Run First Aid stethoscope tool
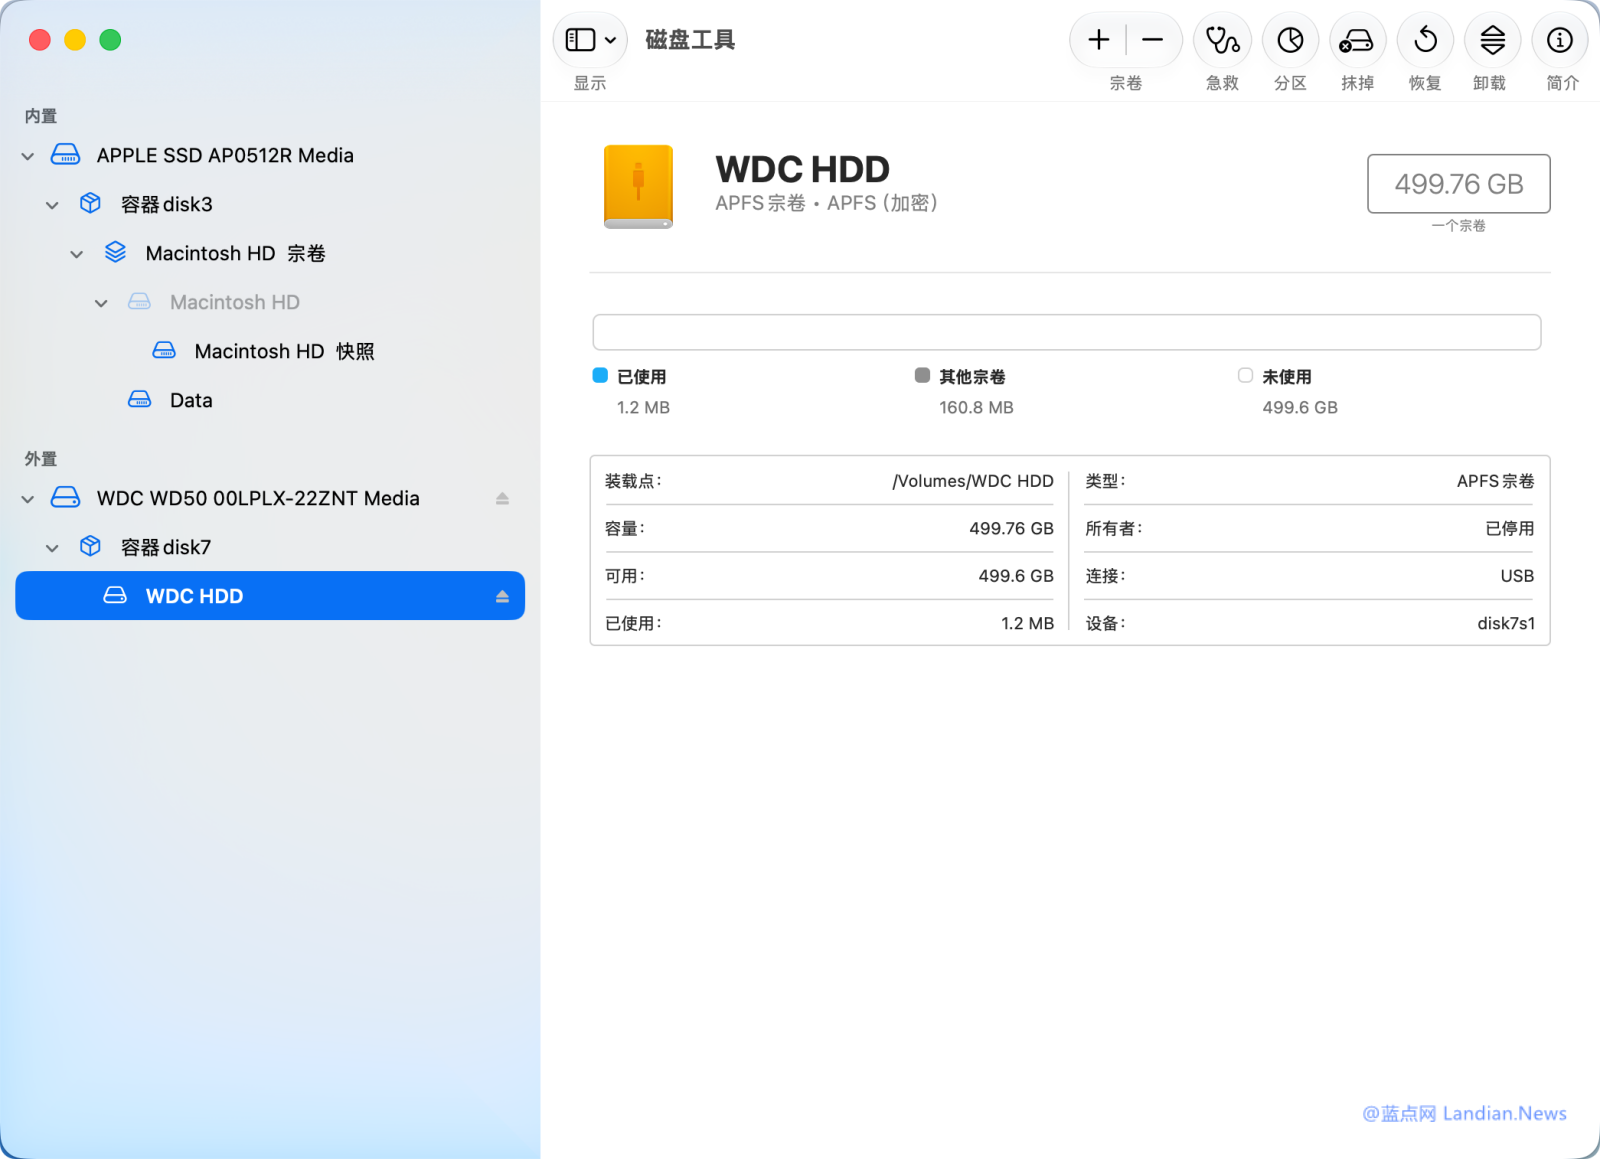This screenshot has height=1159, width=1600. click(1222, 40)
